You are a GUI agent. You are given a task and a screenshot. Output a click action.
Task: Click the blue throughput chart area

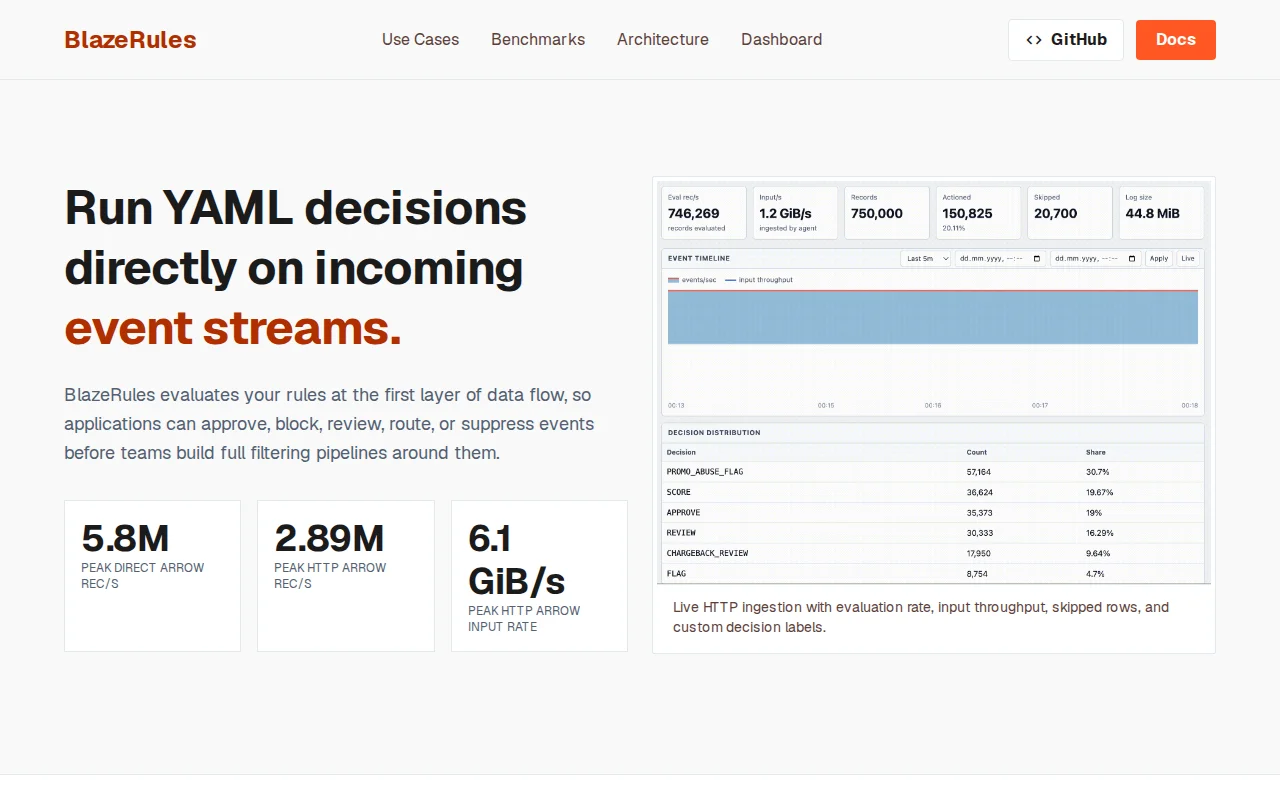933,317
